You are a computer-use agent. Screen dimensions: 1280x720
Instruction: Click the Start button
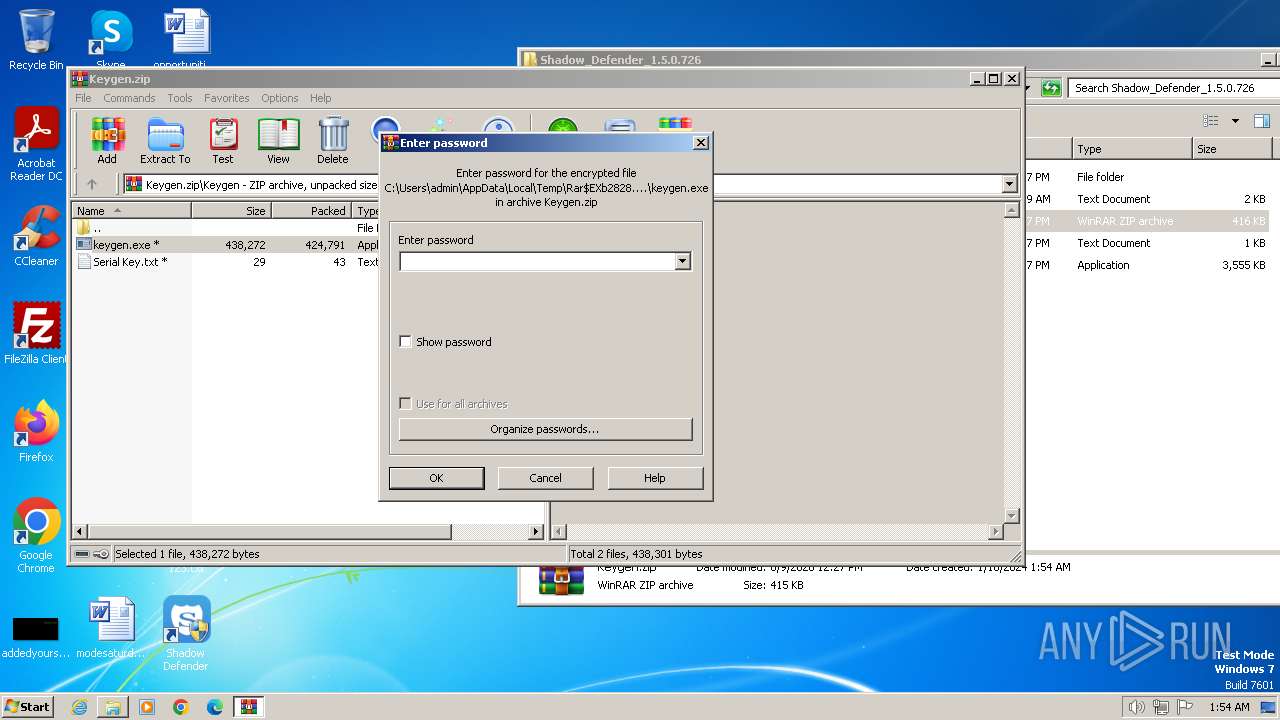pos(28,706)
